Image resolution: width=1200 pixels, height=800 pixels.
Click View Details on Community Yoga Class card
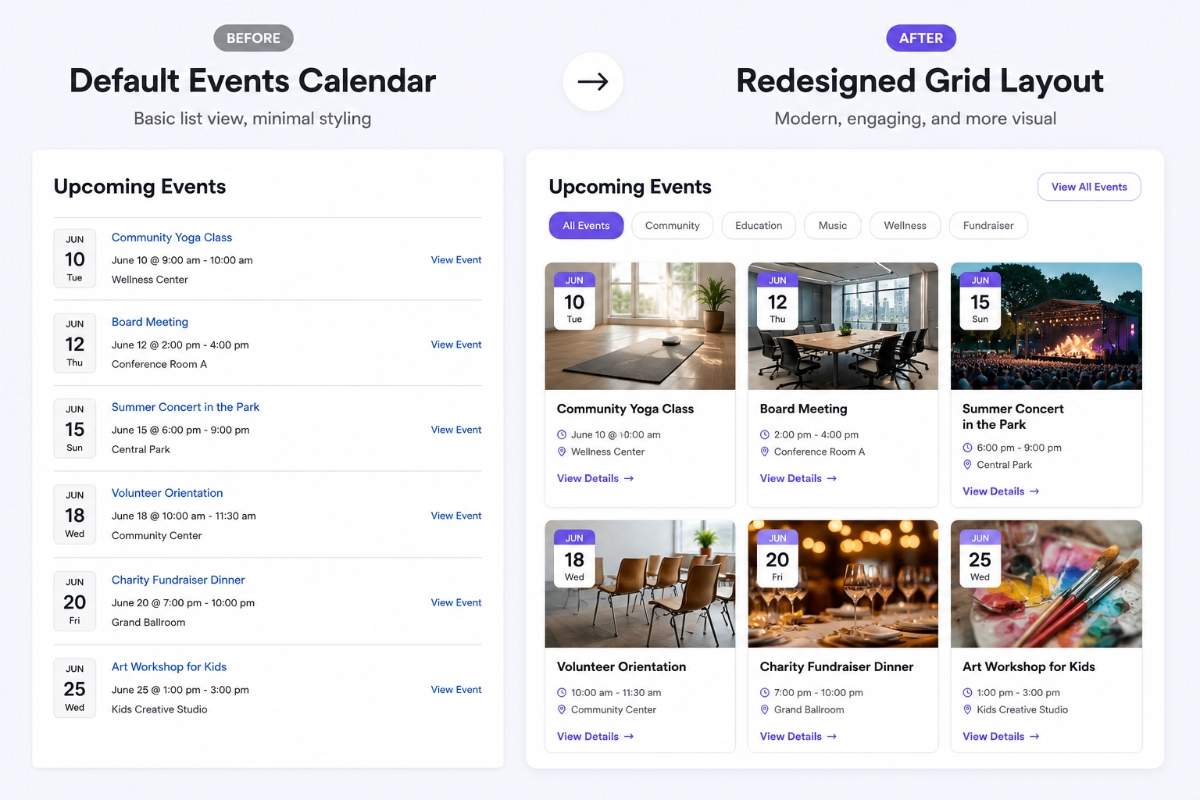[595, 479]
